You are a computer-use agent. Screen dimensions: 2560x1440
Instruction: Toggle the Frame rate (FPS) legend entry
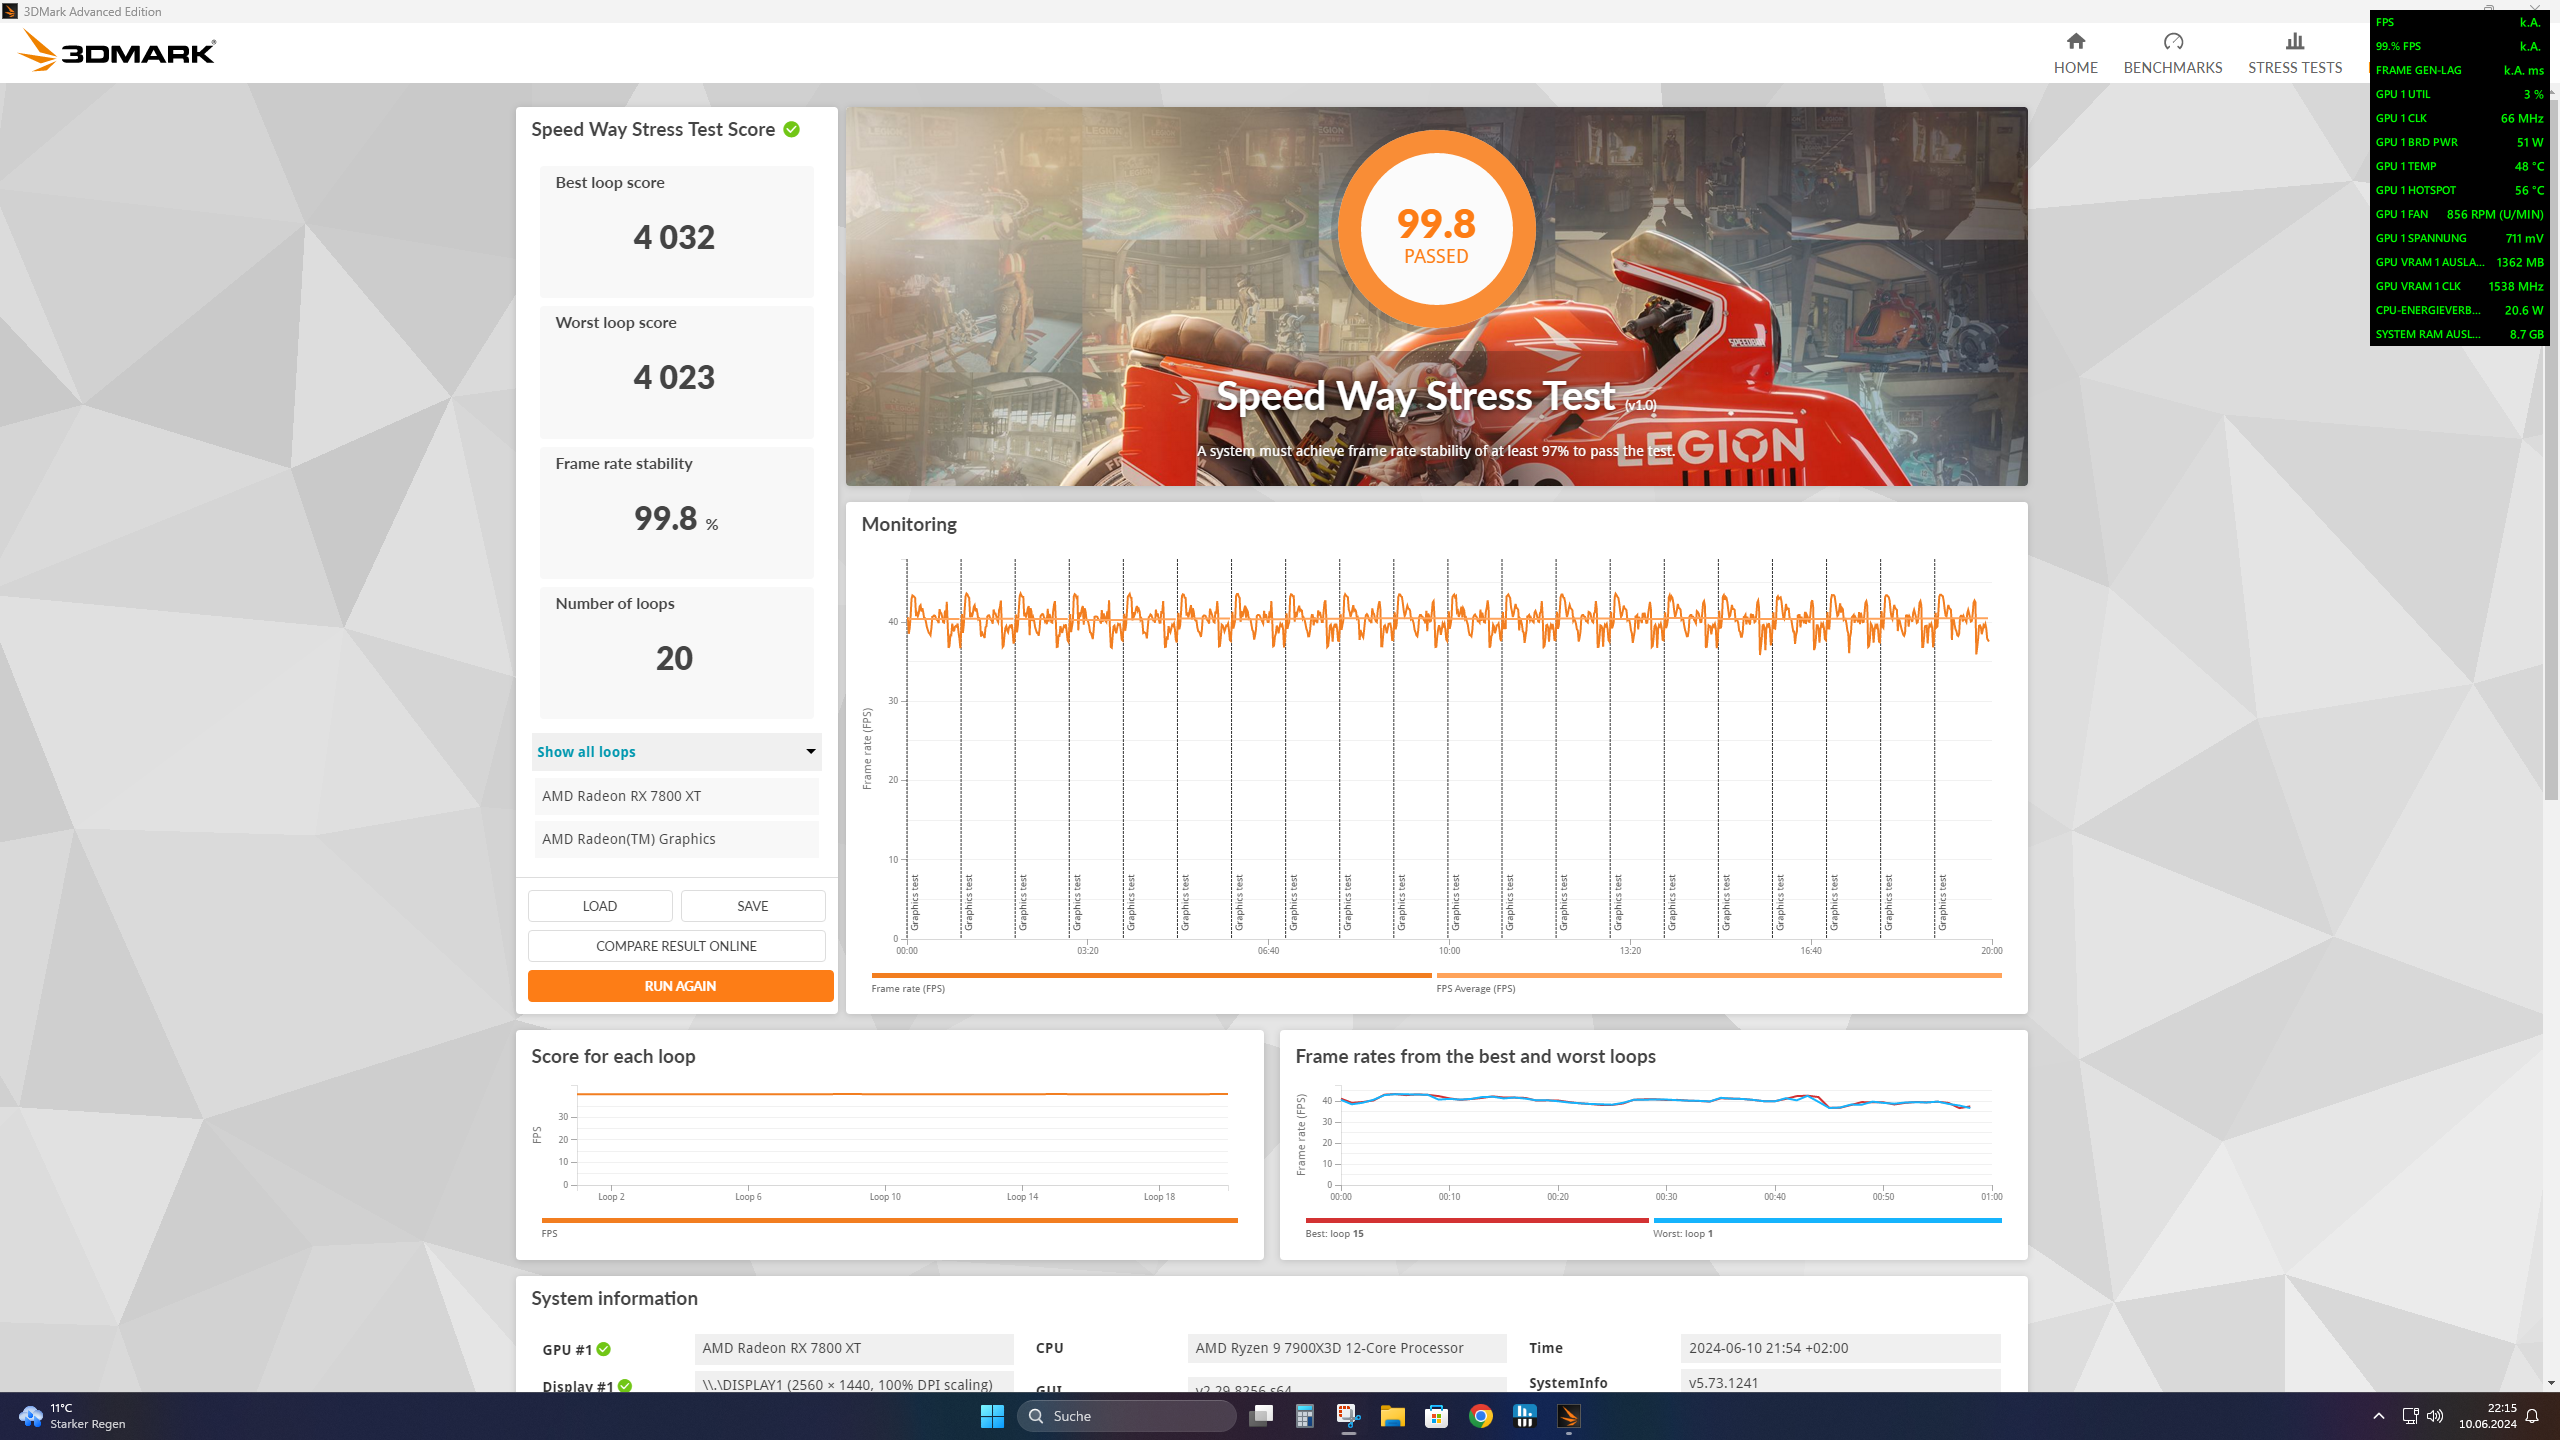click(x=1151, y=983)
